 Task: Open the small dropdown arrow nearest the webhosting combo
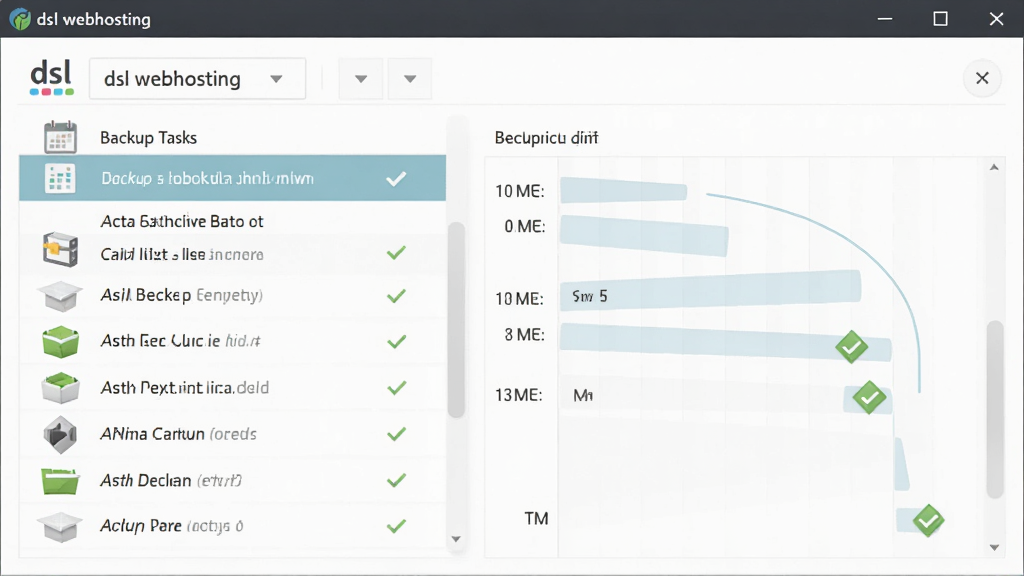360,79
